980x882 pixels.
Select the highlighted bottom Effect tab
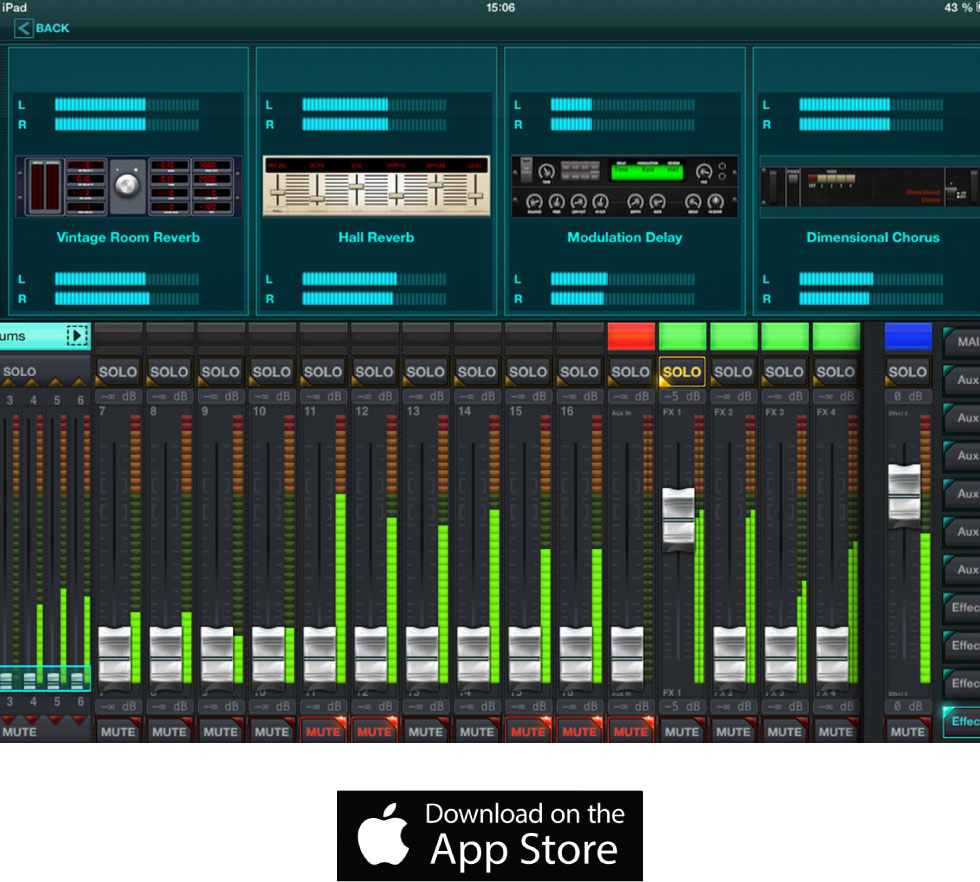964,721
